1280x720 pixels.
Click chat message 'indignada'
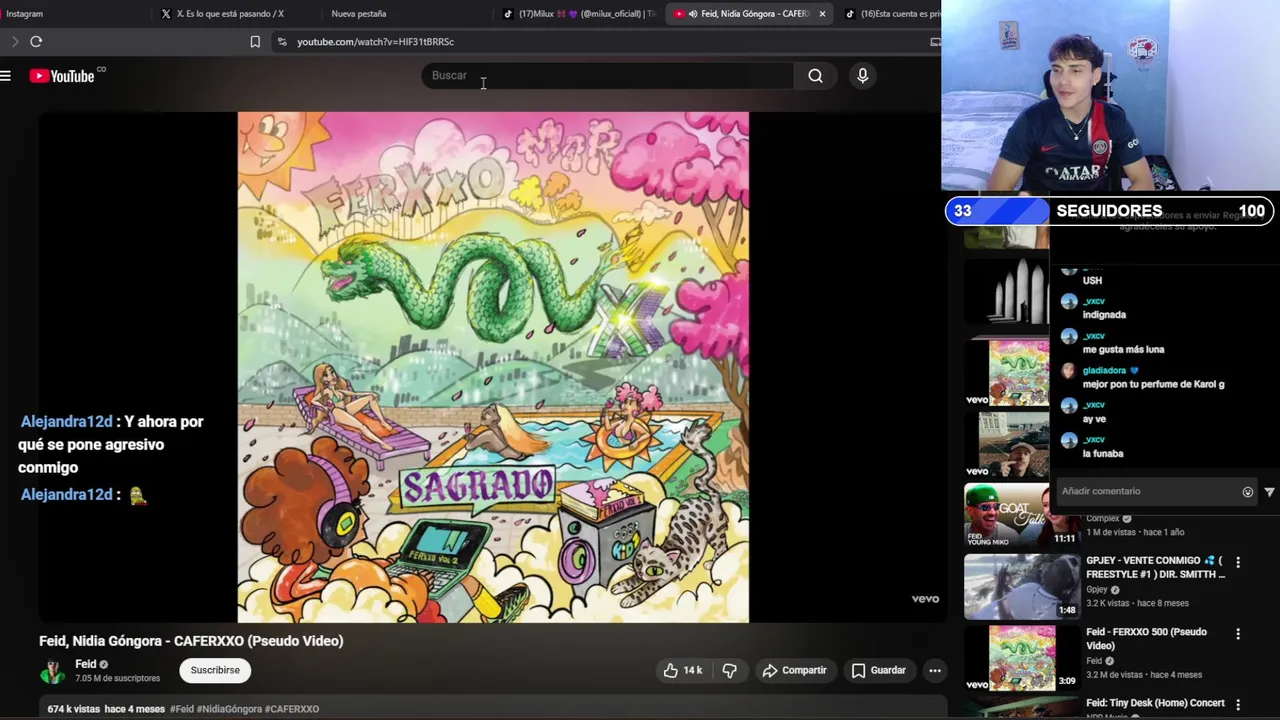pos(1104,315)
